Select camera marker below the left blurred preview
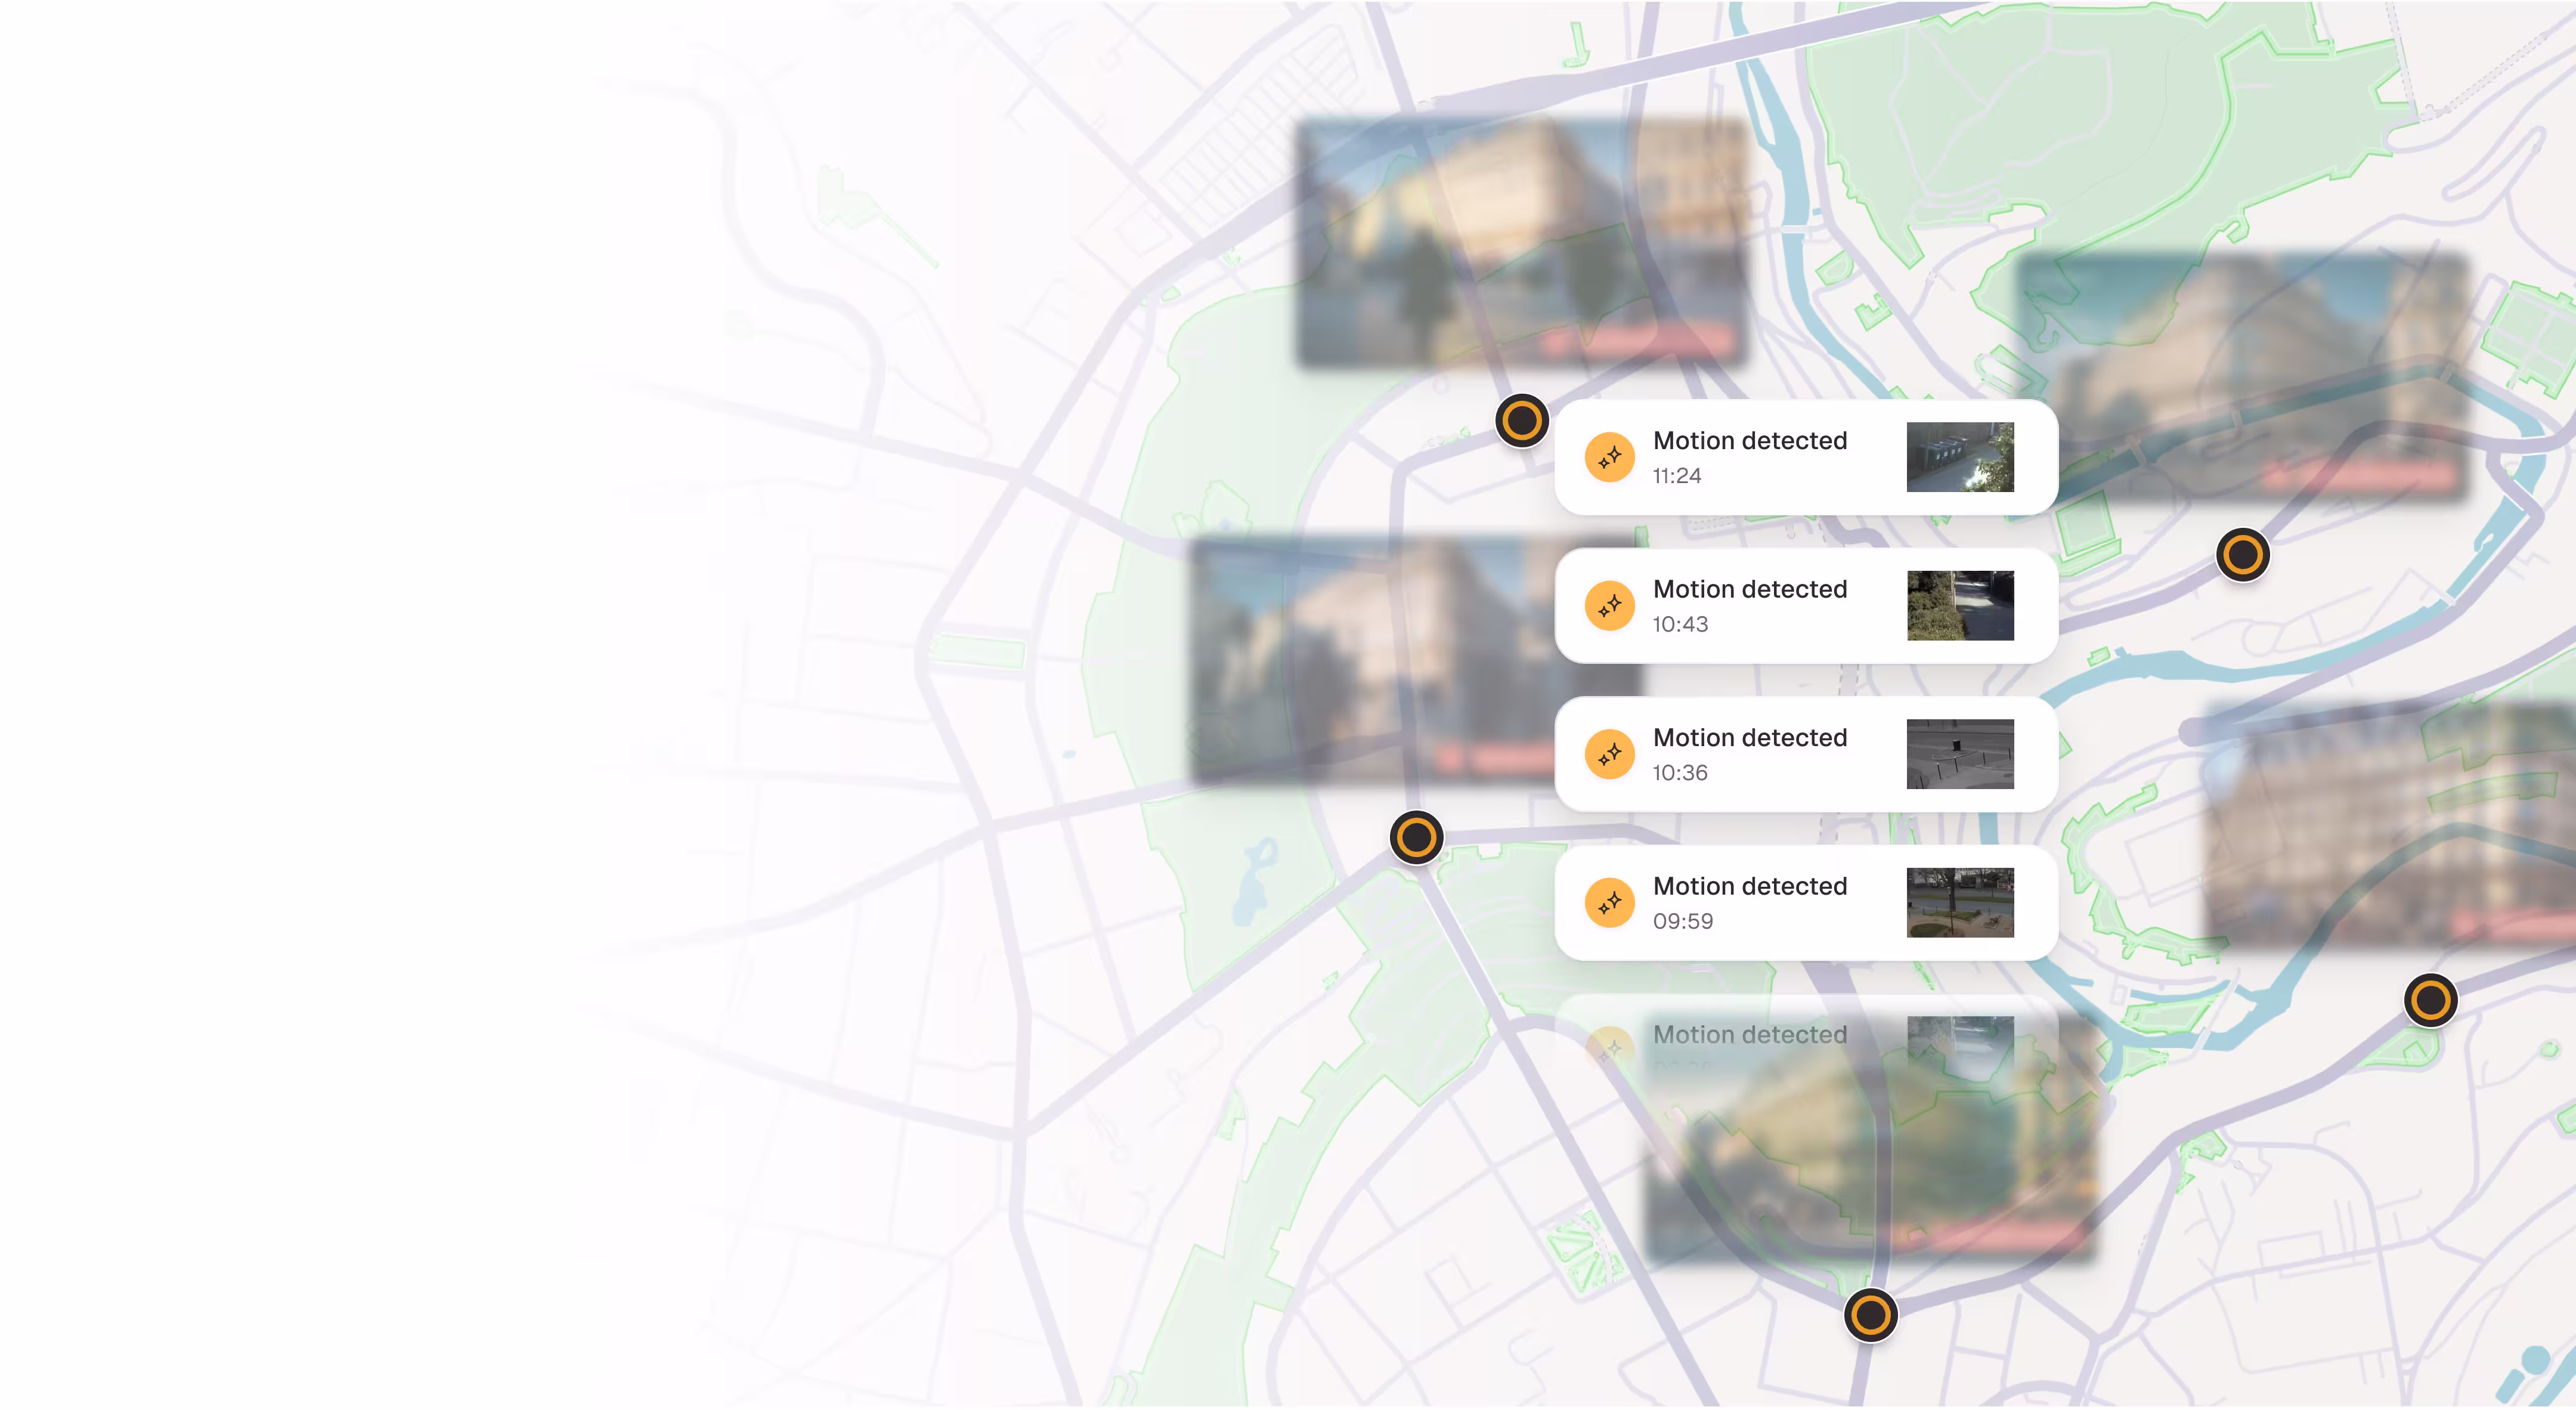The image size is (2576, 1410). (x=1416, y=837)
